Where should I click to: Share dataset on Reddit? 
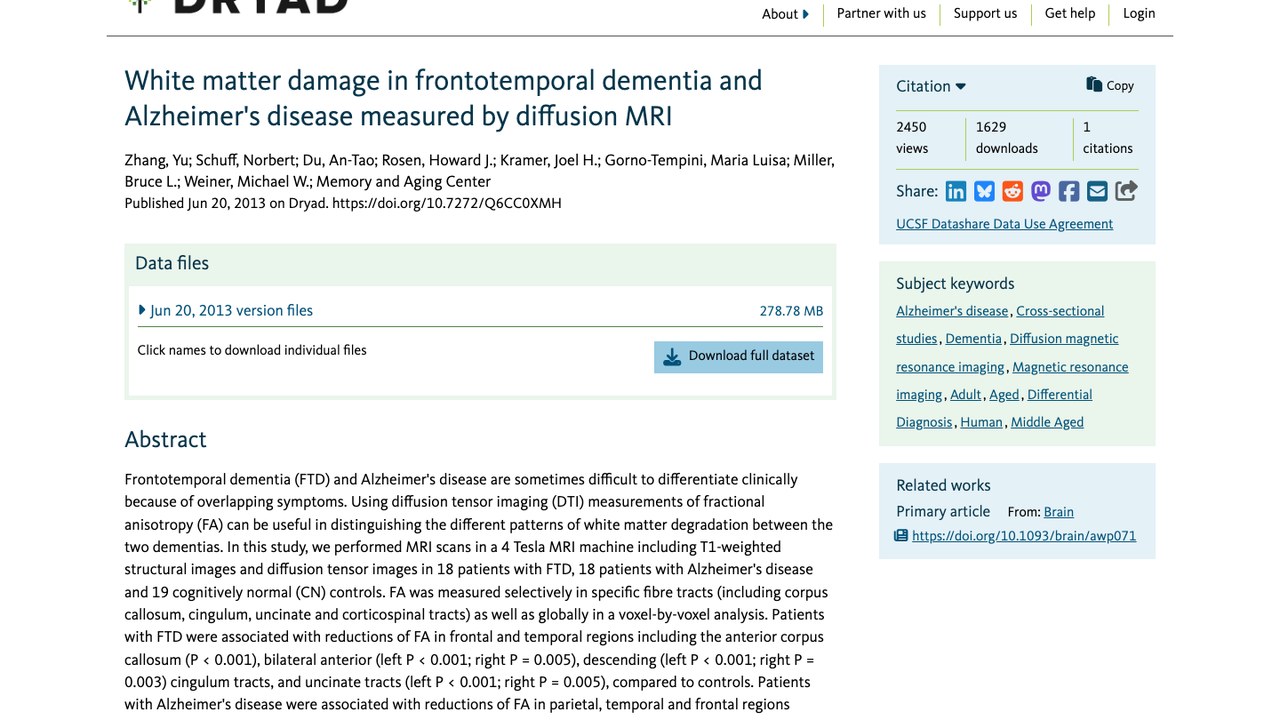point(1012,191)
